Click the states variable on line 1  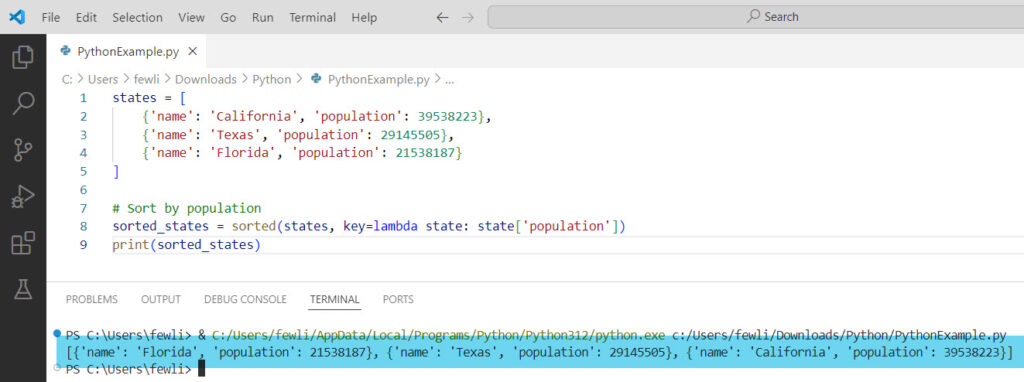pyautogui.click(x=135, y=98)
